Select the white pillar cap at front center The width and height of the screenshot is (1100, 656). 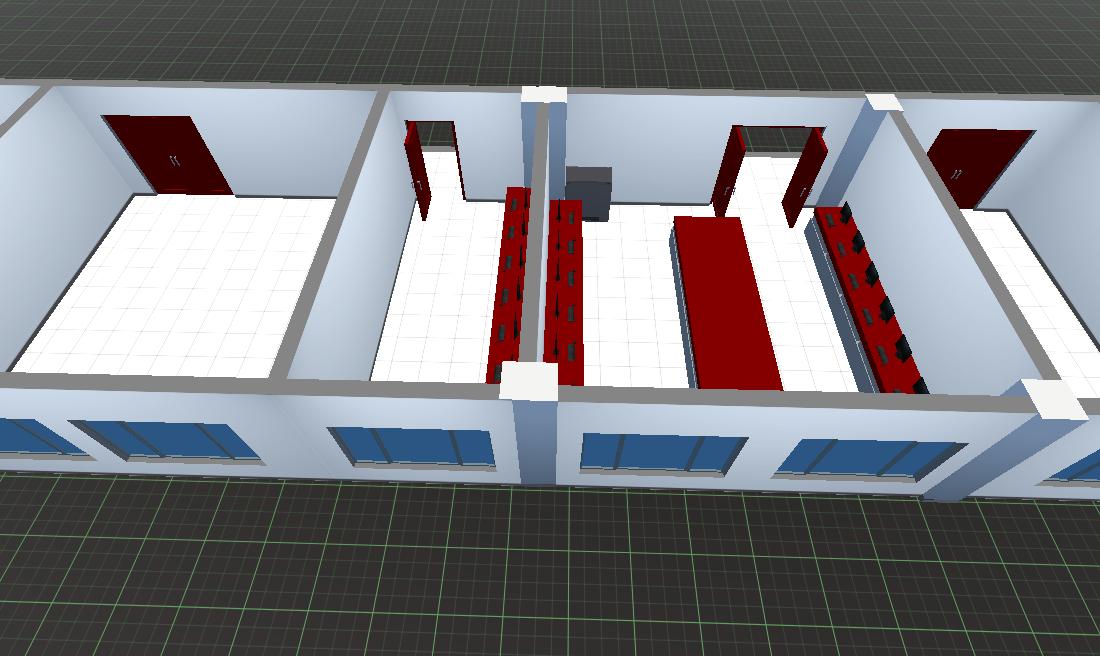[527, 381]
